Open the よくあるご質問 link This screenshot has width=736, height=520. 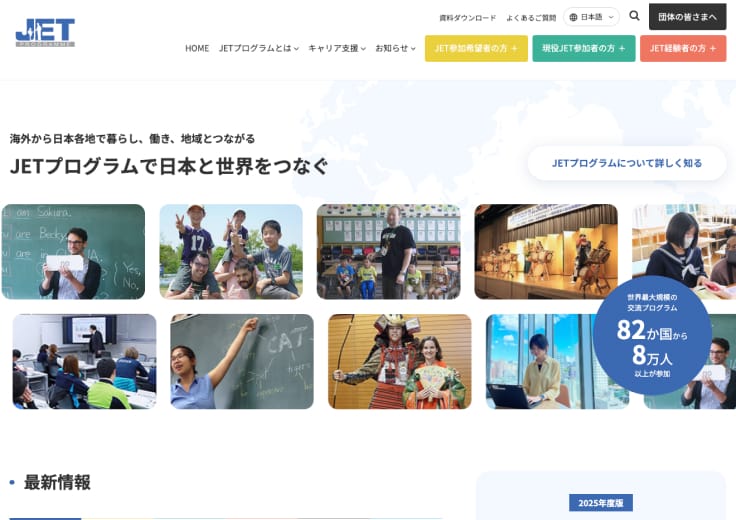click(x=531, y=18)
